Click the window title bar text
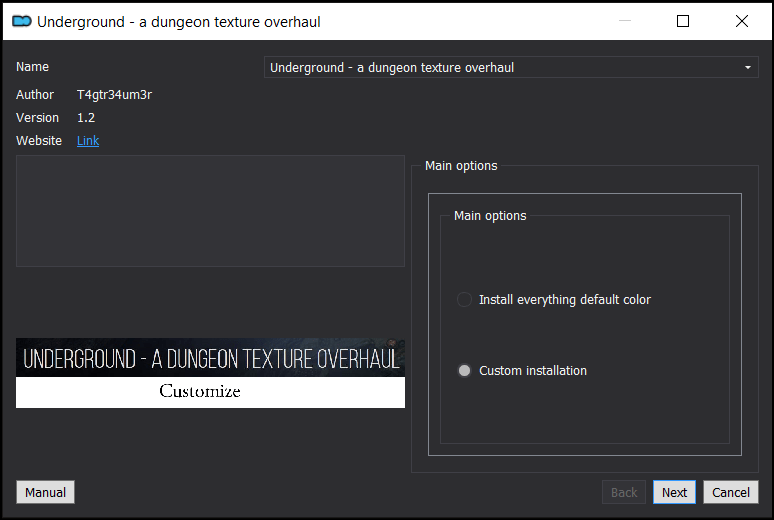The height and width of the screenshot is (520, 774). (179, 22)
